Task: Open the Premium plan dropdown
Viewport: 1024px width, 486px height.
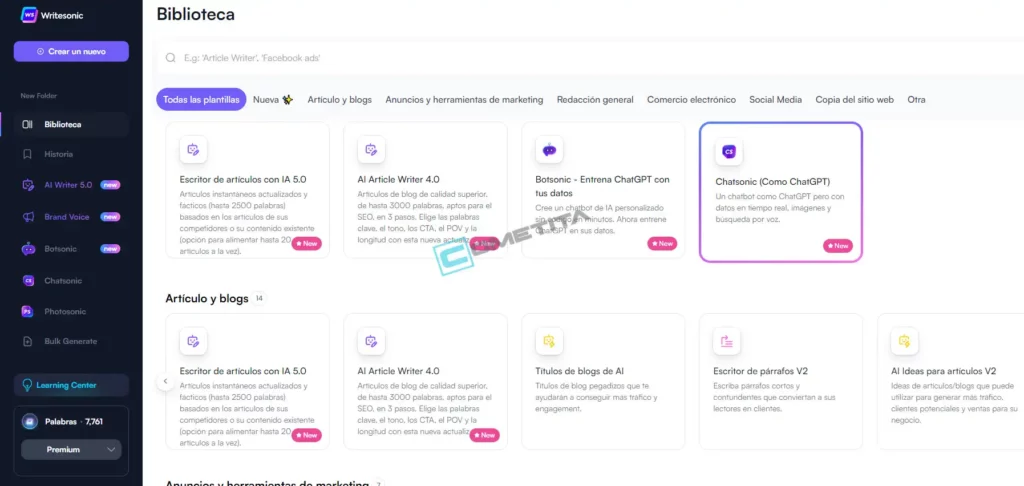Action: [x=71, y=449]
